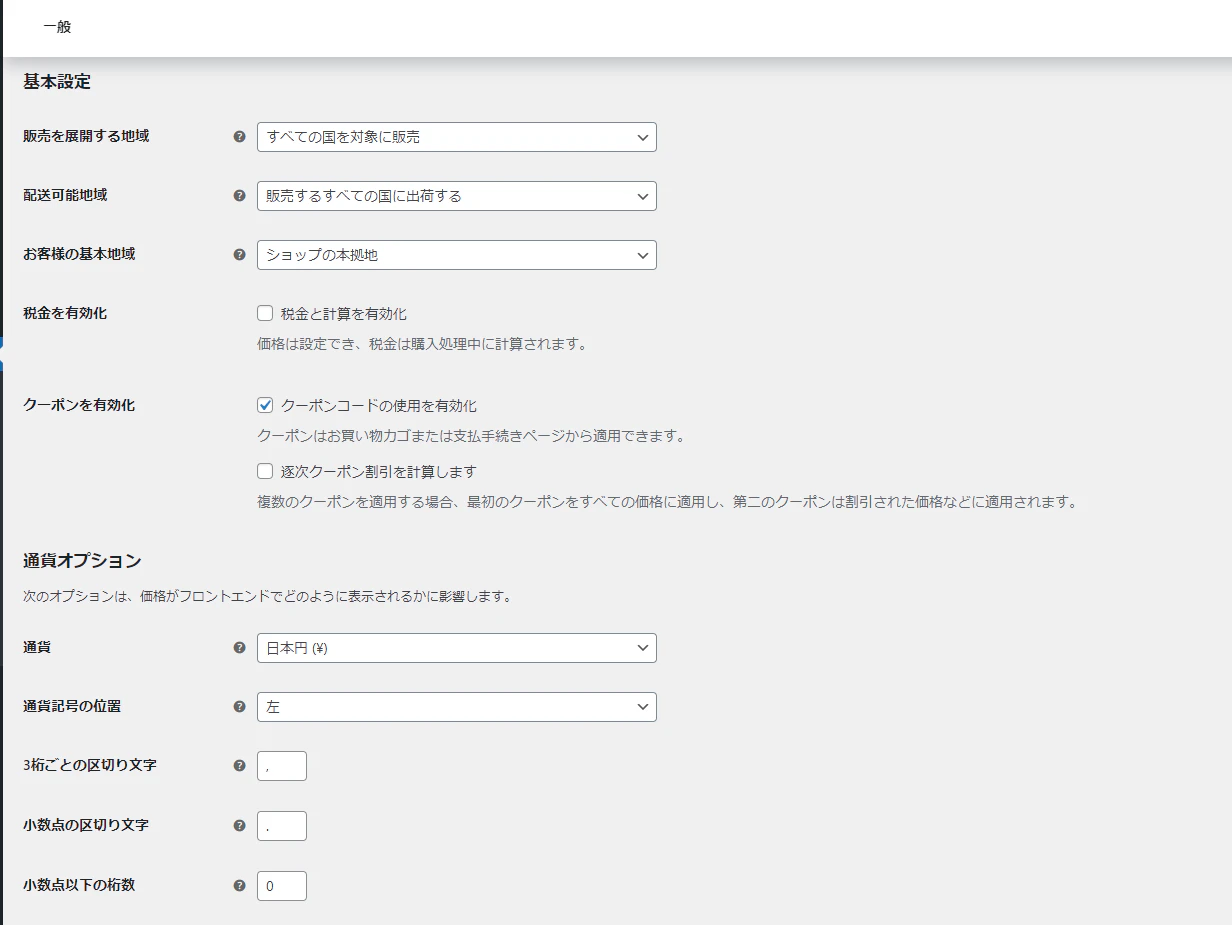
Task: Expand the お客様の基本地域 dropdown
Action: [457, 255]
